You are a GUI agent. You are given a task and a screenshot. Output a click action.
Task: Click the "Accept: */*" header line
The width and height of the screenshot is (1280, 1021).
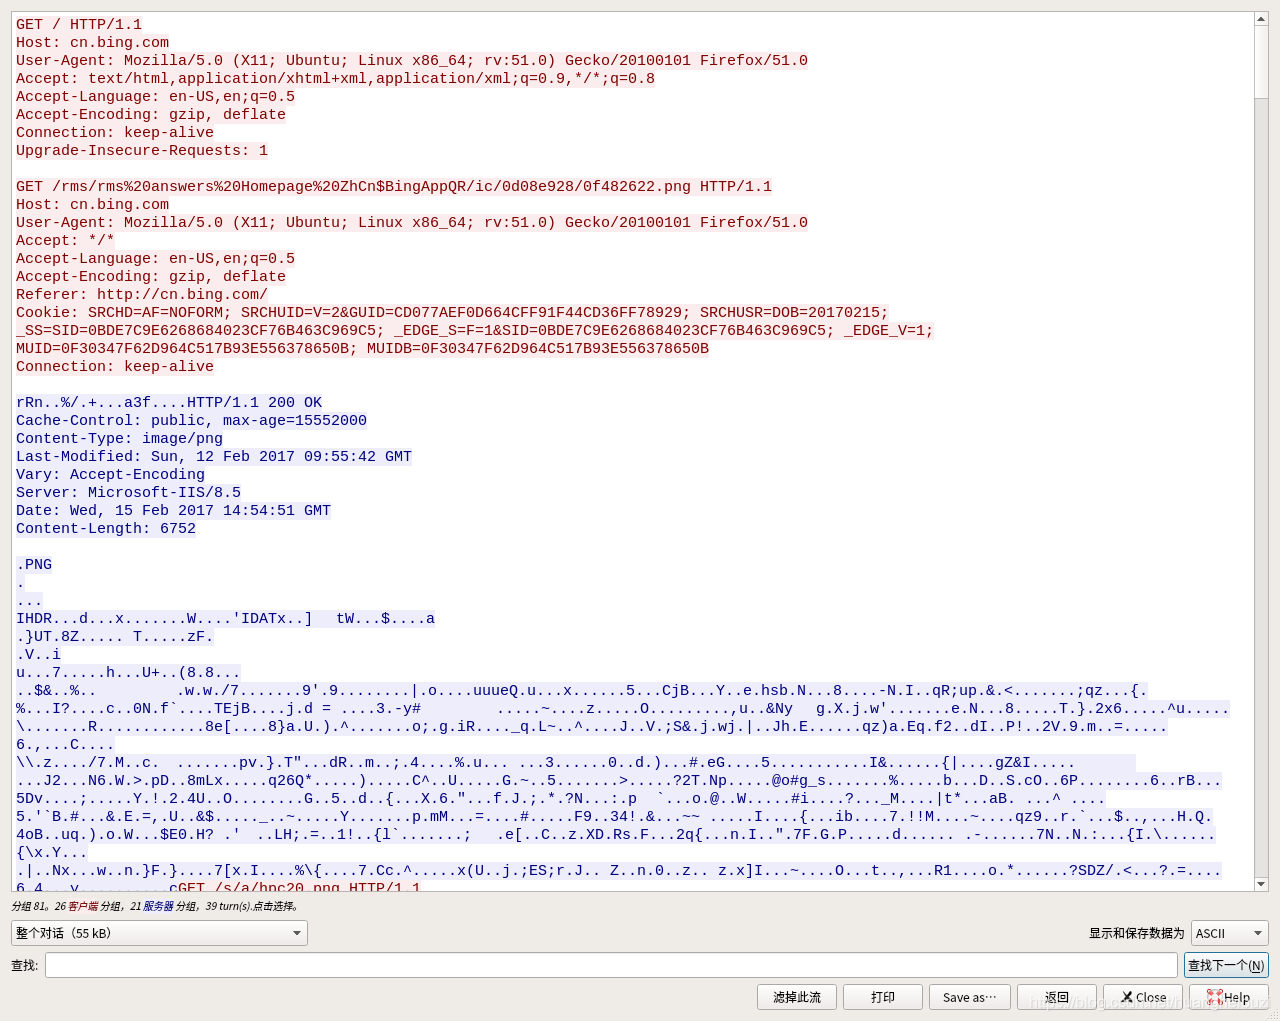coord(65,240)
